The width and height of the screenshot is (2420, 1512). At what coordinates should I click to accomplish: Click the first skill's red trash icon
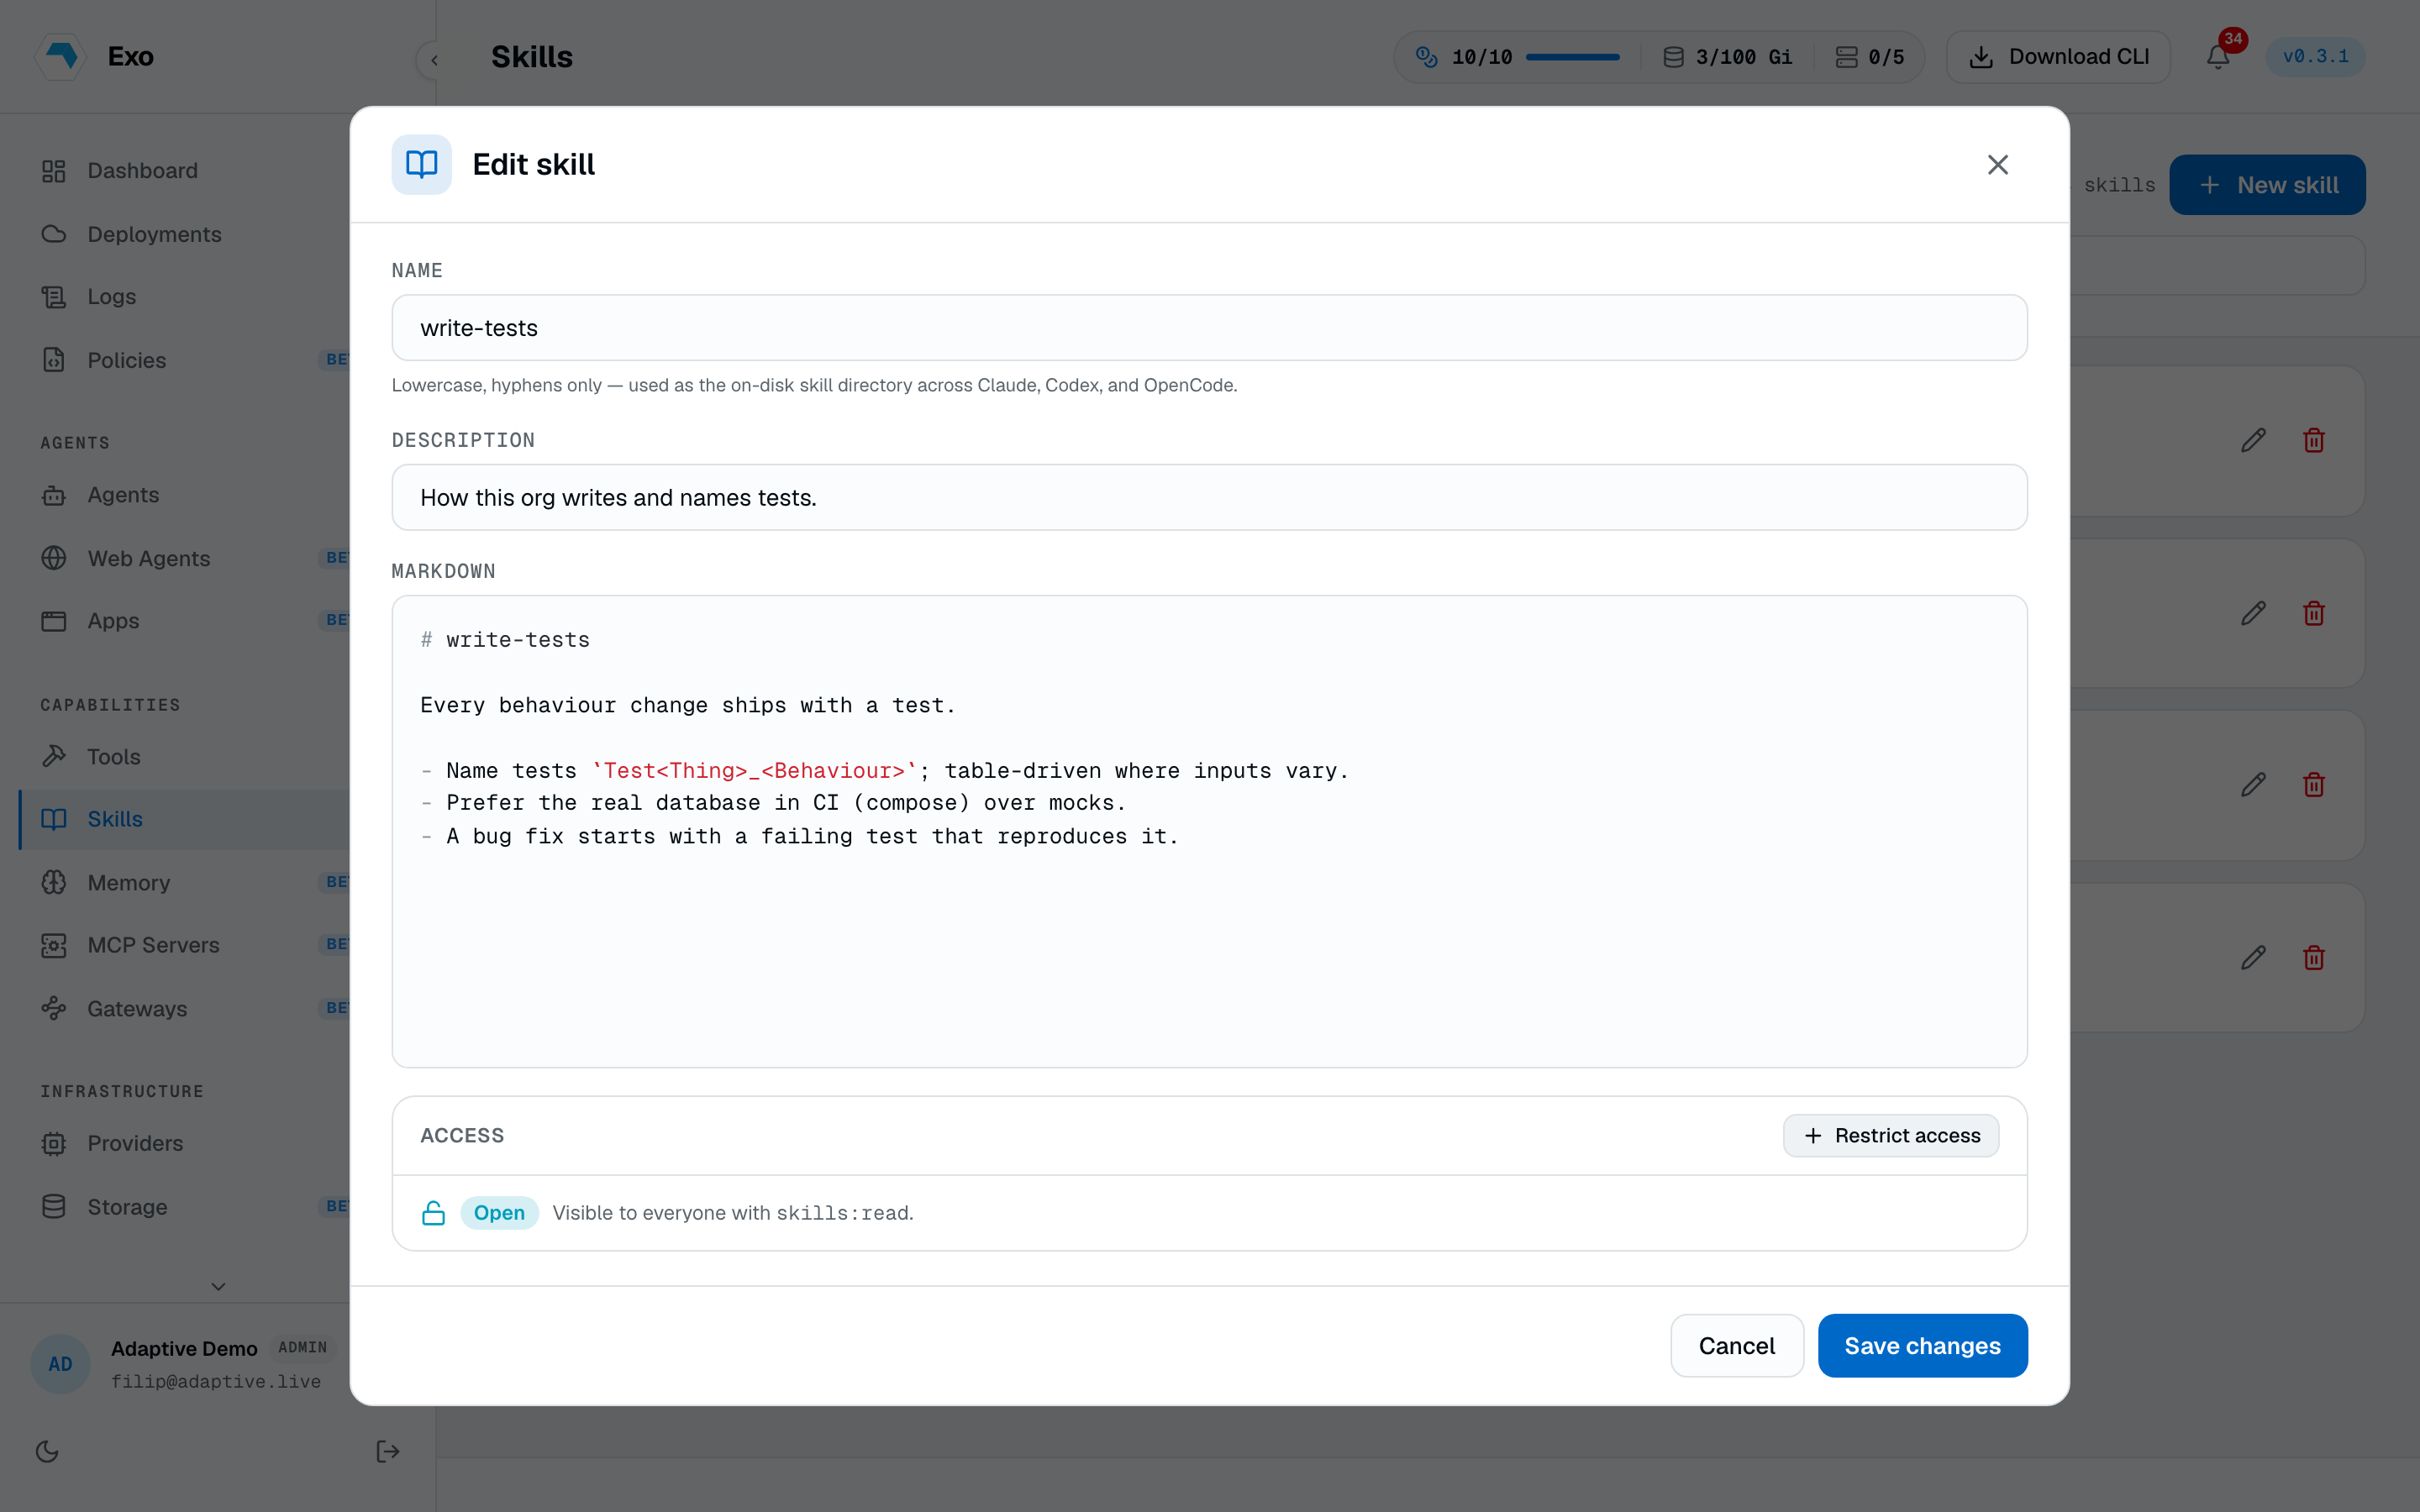point(2313,440)
